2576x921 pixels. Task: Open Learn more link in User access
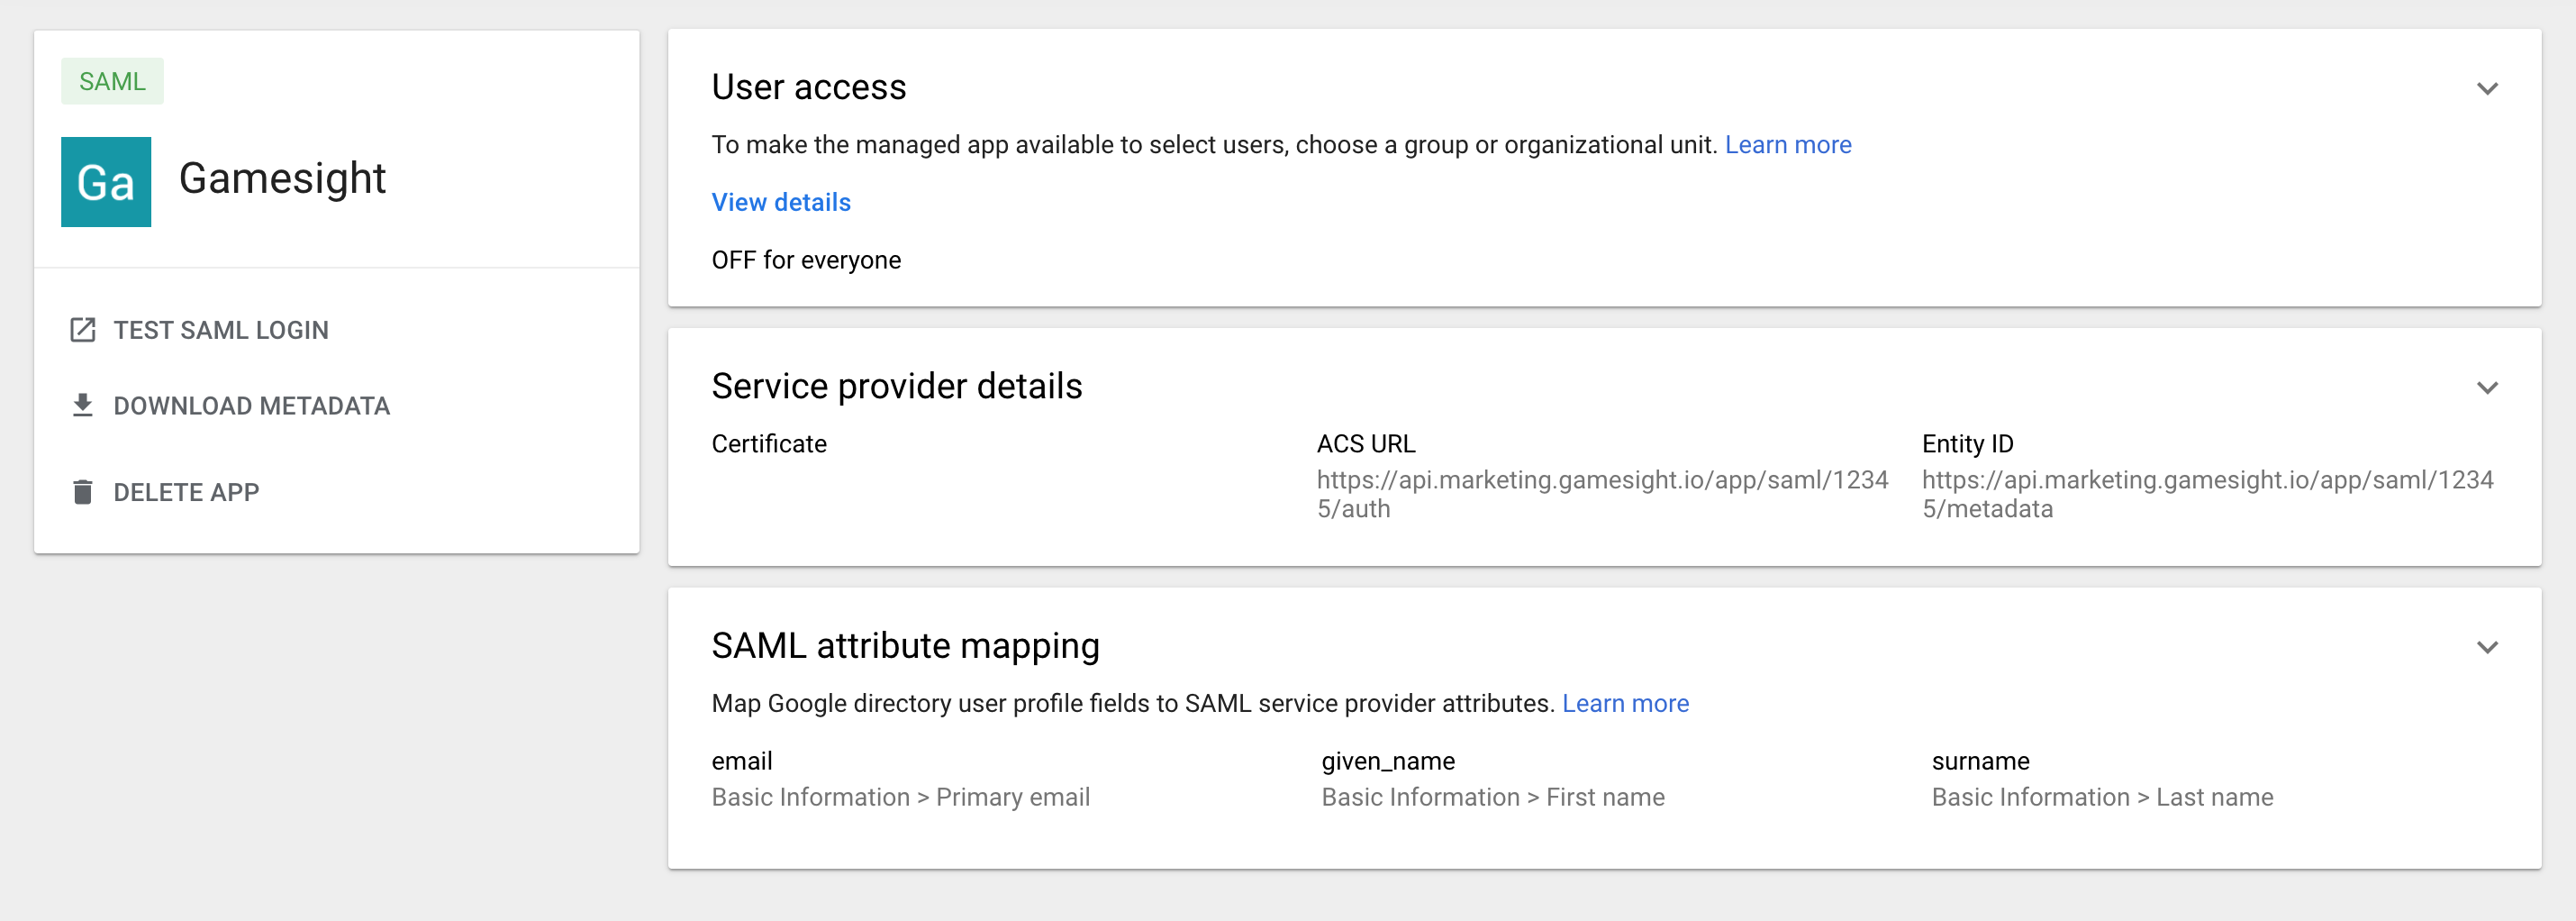pyautogui.click(x=1788, y=145)
